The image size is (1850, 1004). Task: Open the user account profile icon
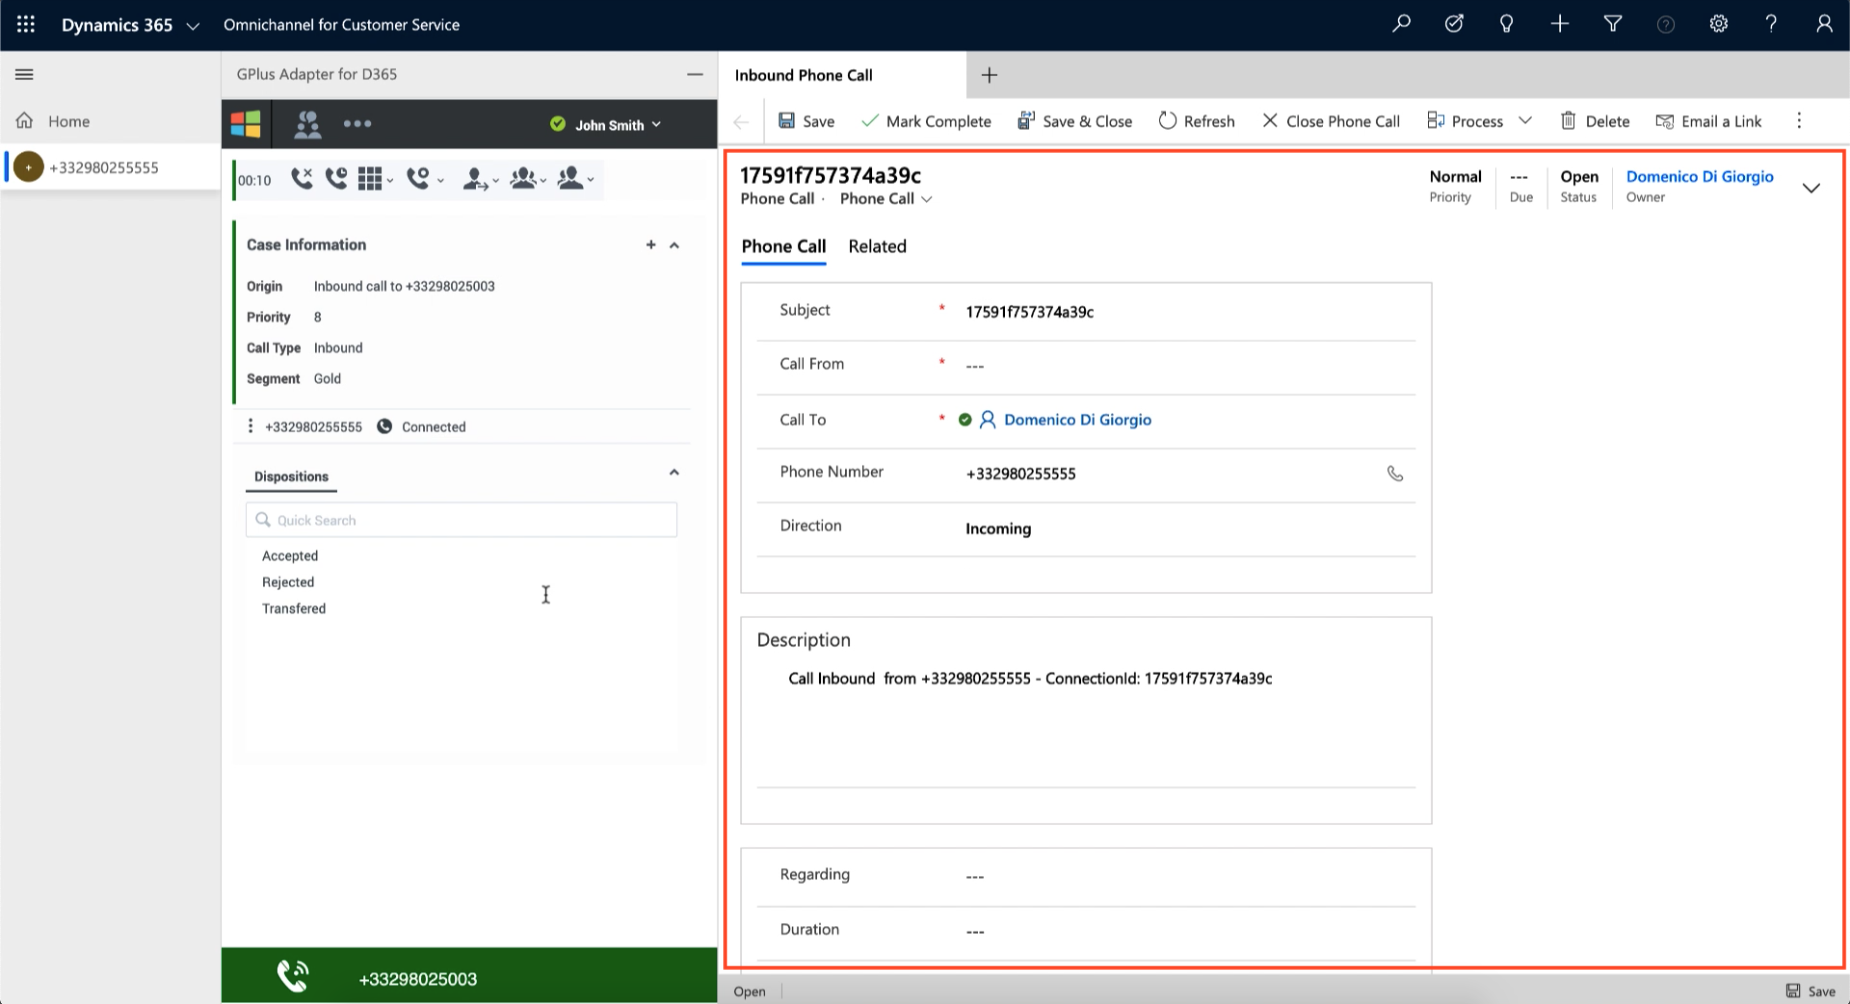[x=1824, y=23]
